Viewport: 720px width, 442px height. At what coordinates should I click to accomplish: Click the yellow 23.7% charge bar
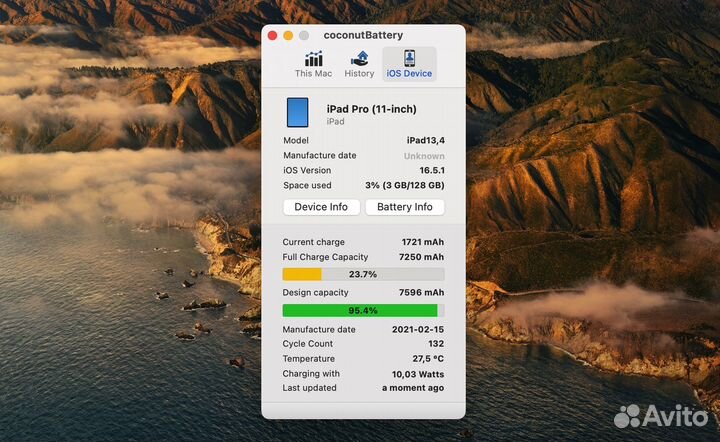[363, 274]
